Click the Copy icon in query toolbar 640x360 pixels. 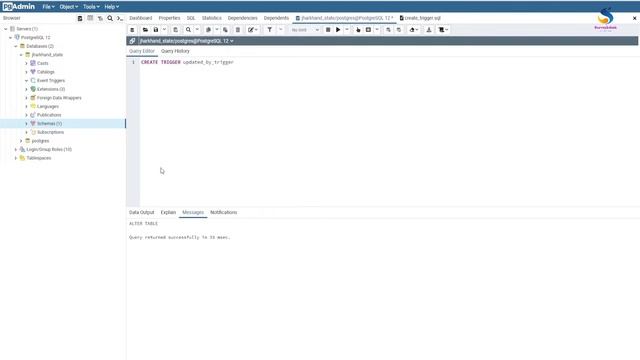[208, 30]
